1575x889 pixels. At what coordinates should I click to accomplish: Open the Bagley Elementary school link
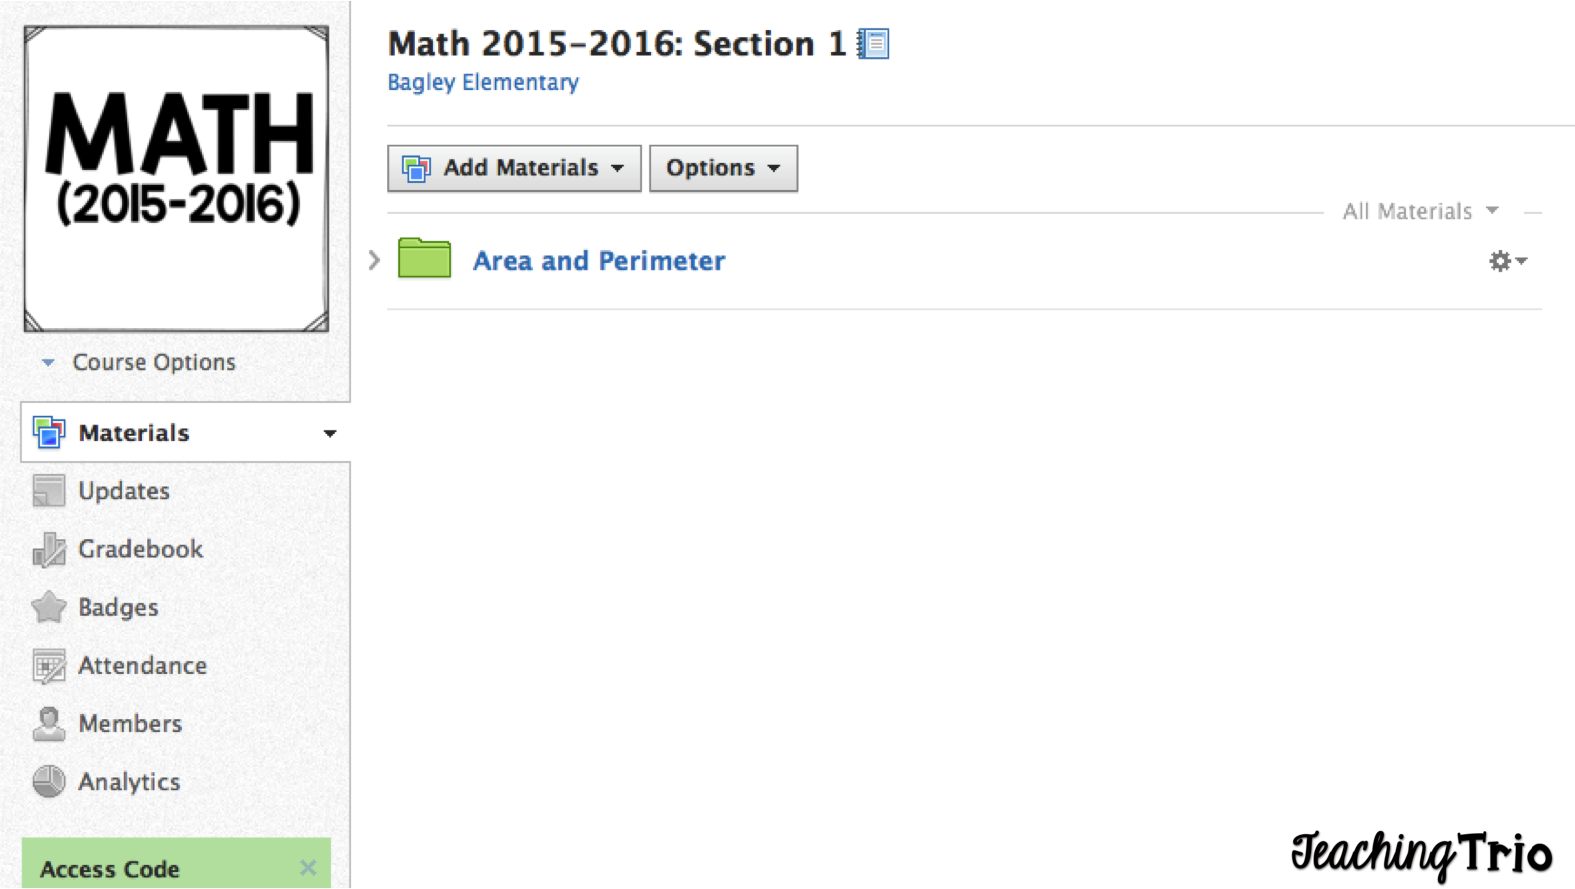coord(483,82)
